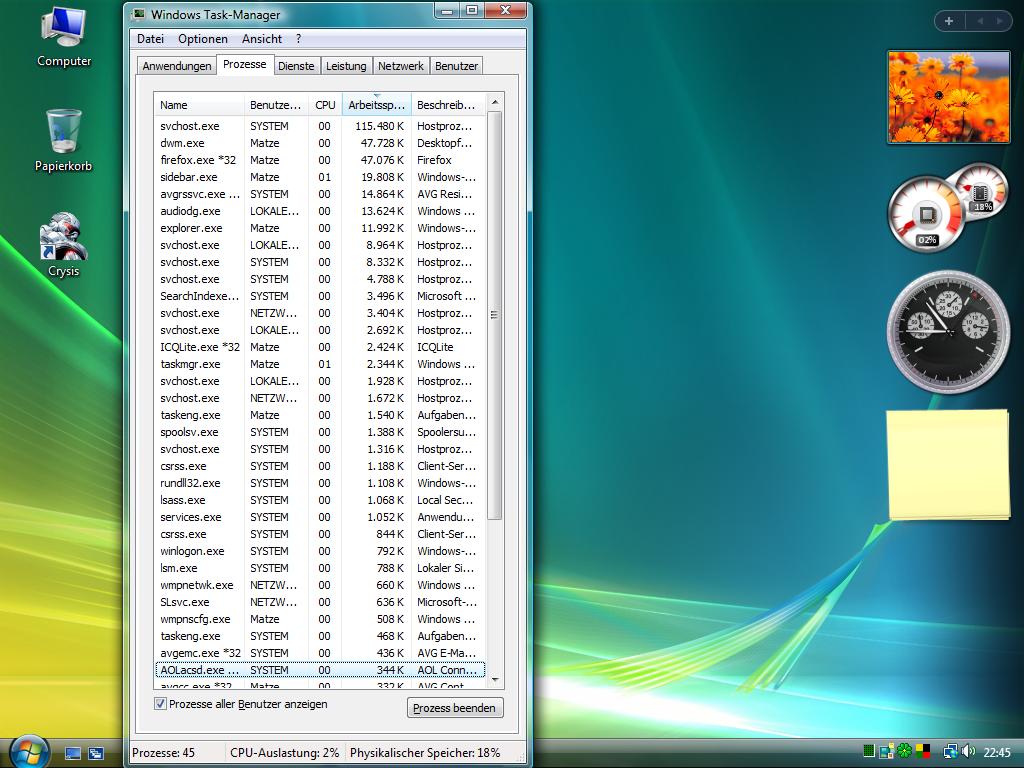Viewport: 1024px width, 768px height.
Task: Click the Task Manager tray icon
Action: [x=869, y=751]
